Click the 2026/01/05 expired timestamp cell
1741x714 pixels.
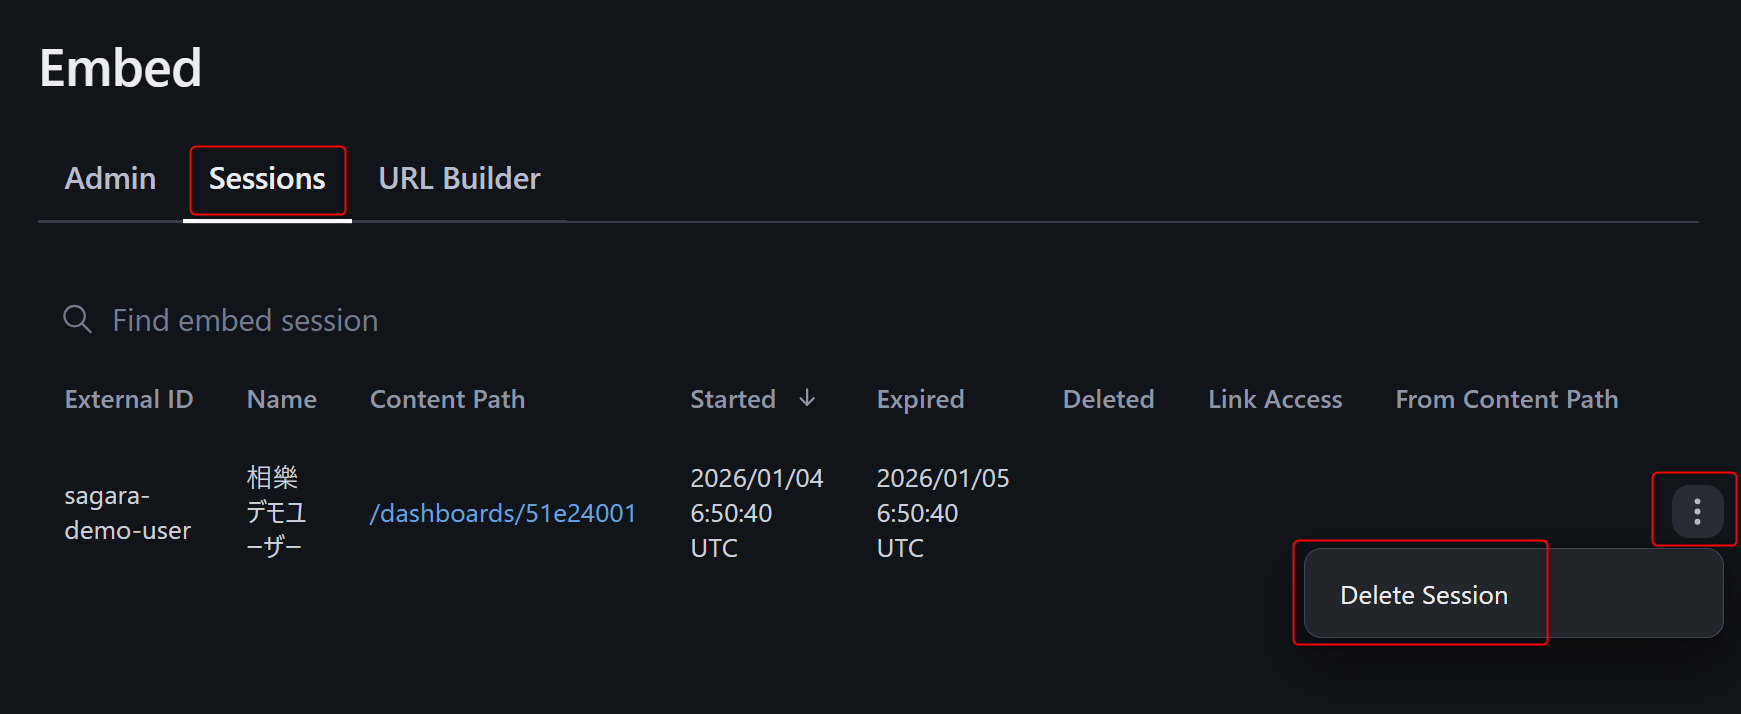[942, 513]
